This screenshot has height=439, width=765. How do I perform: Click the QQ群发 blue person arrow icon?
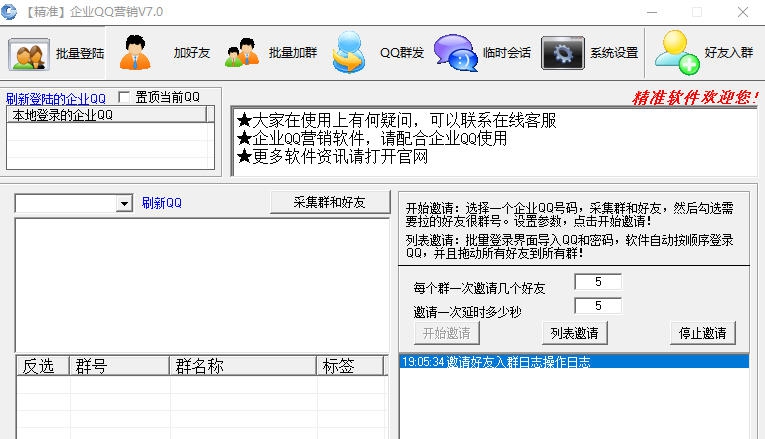click(348, 52)
